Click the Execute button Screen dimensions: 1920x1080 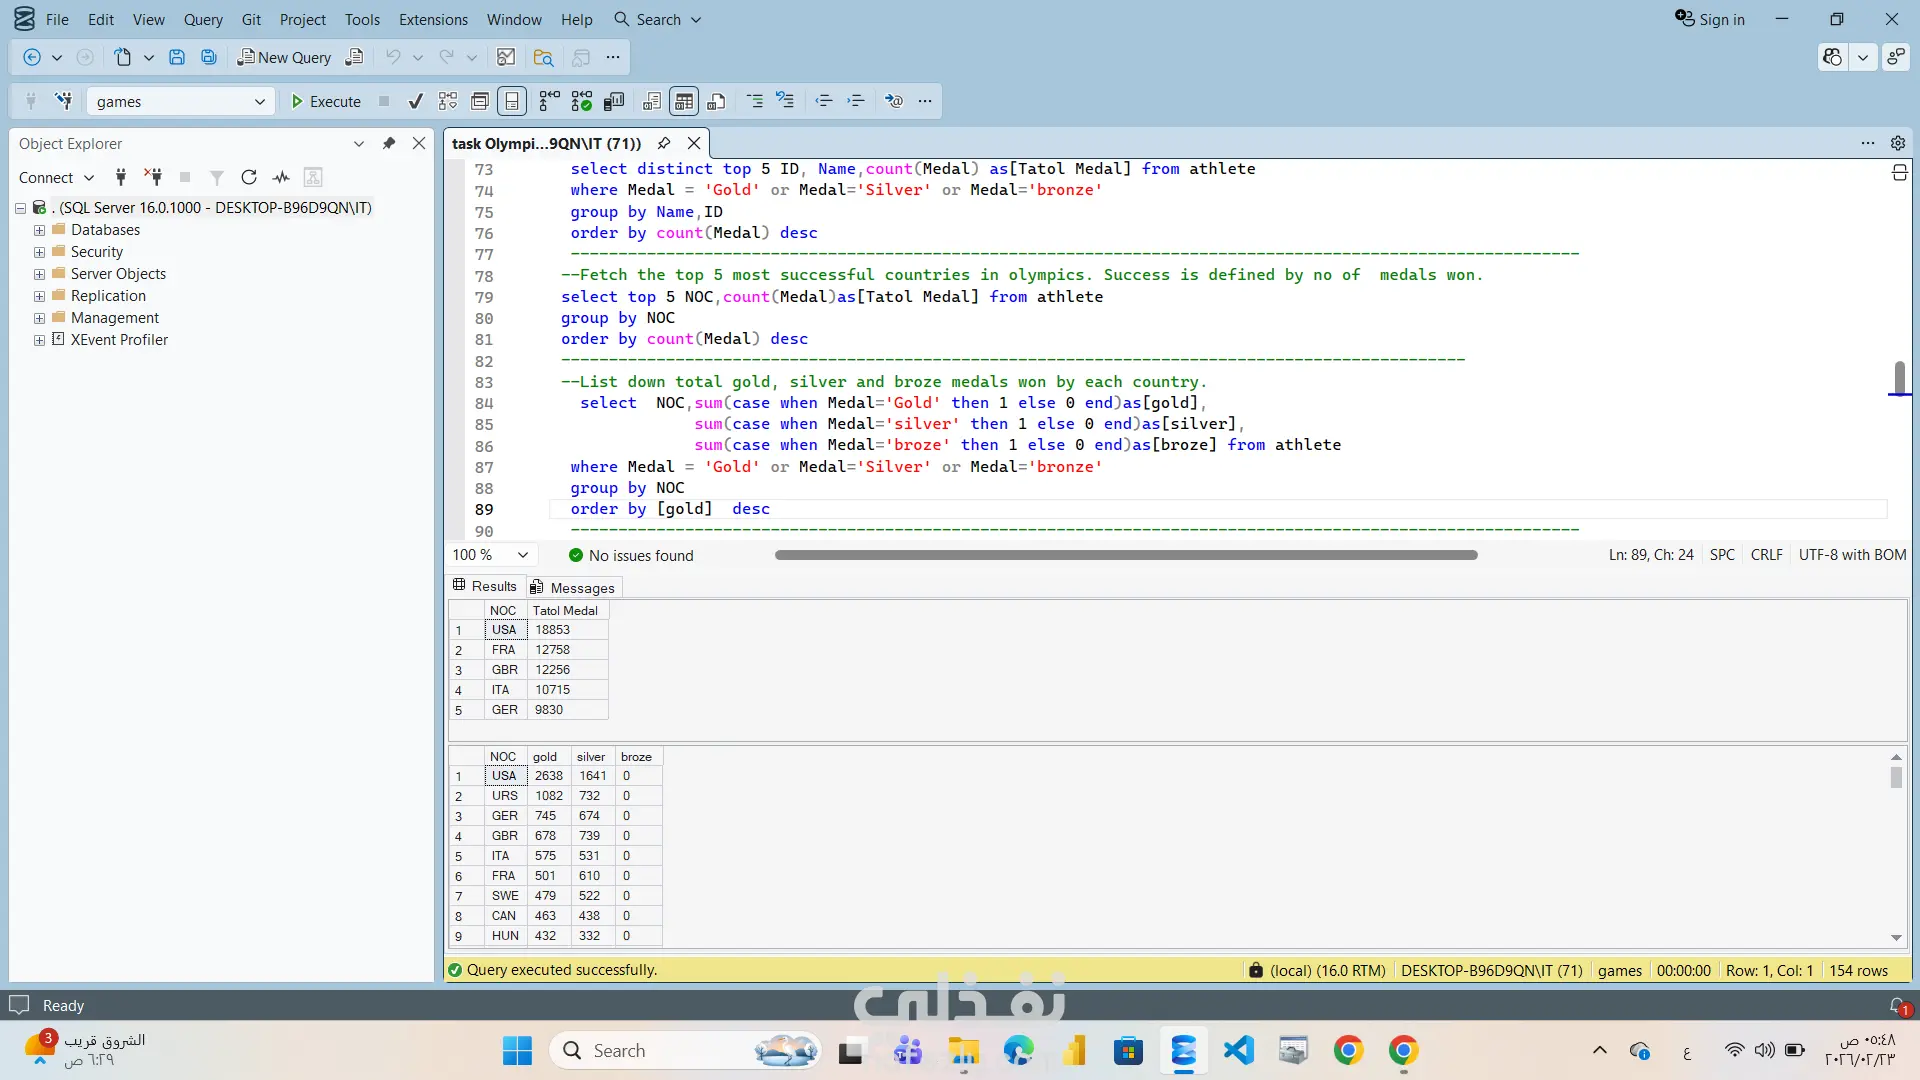[x=326, y=101]
